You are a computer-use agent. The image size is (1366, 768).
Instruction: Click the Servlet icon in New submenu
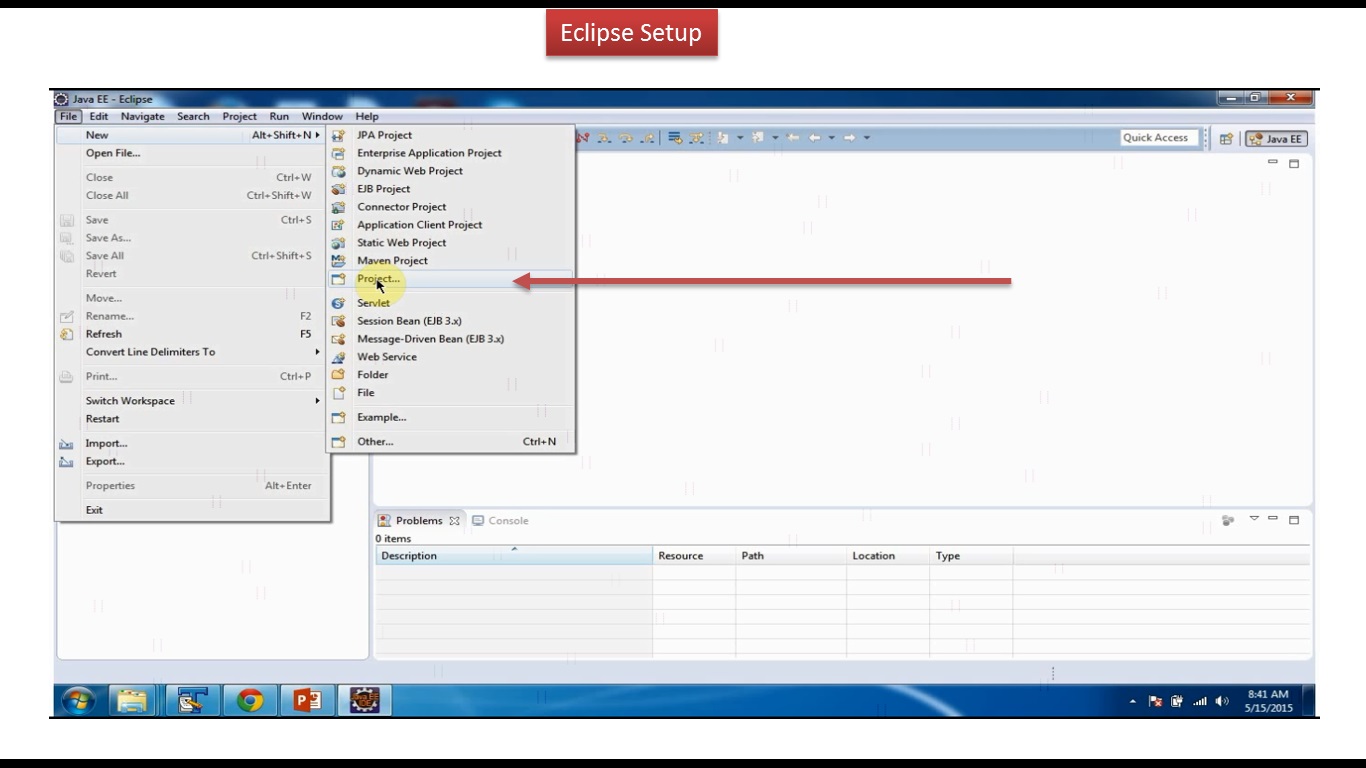pos(338,303)
